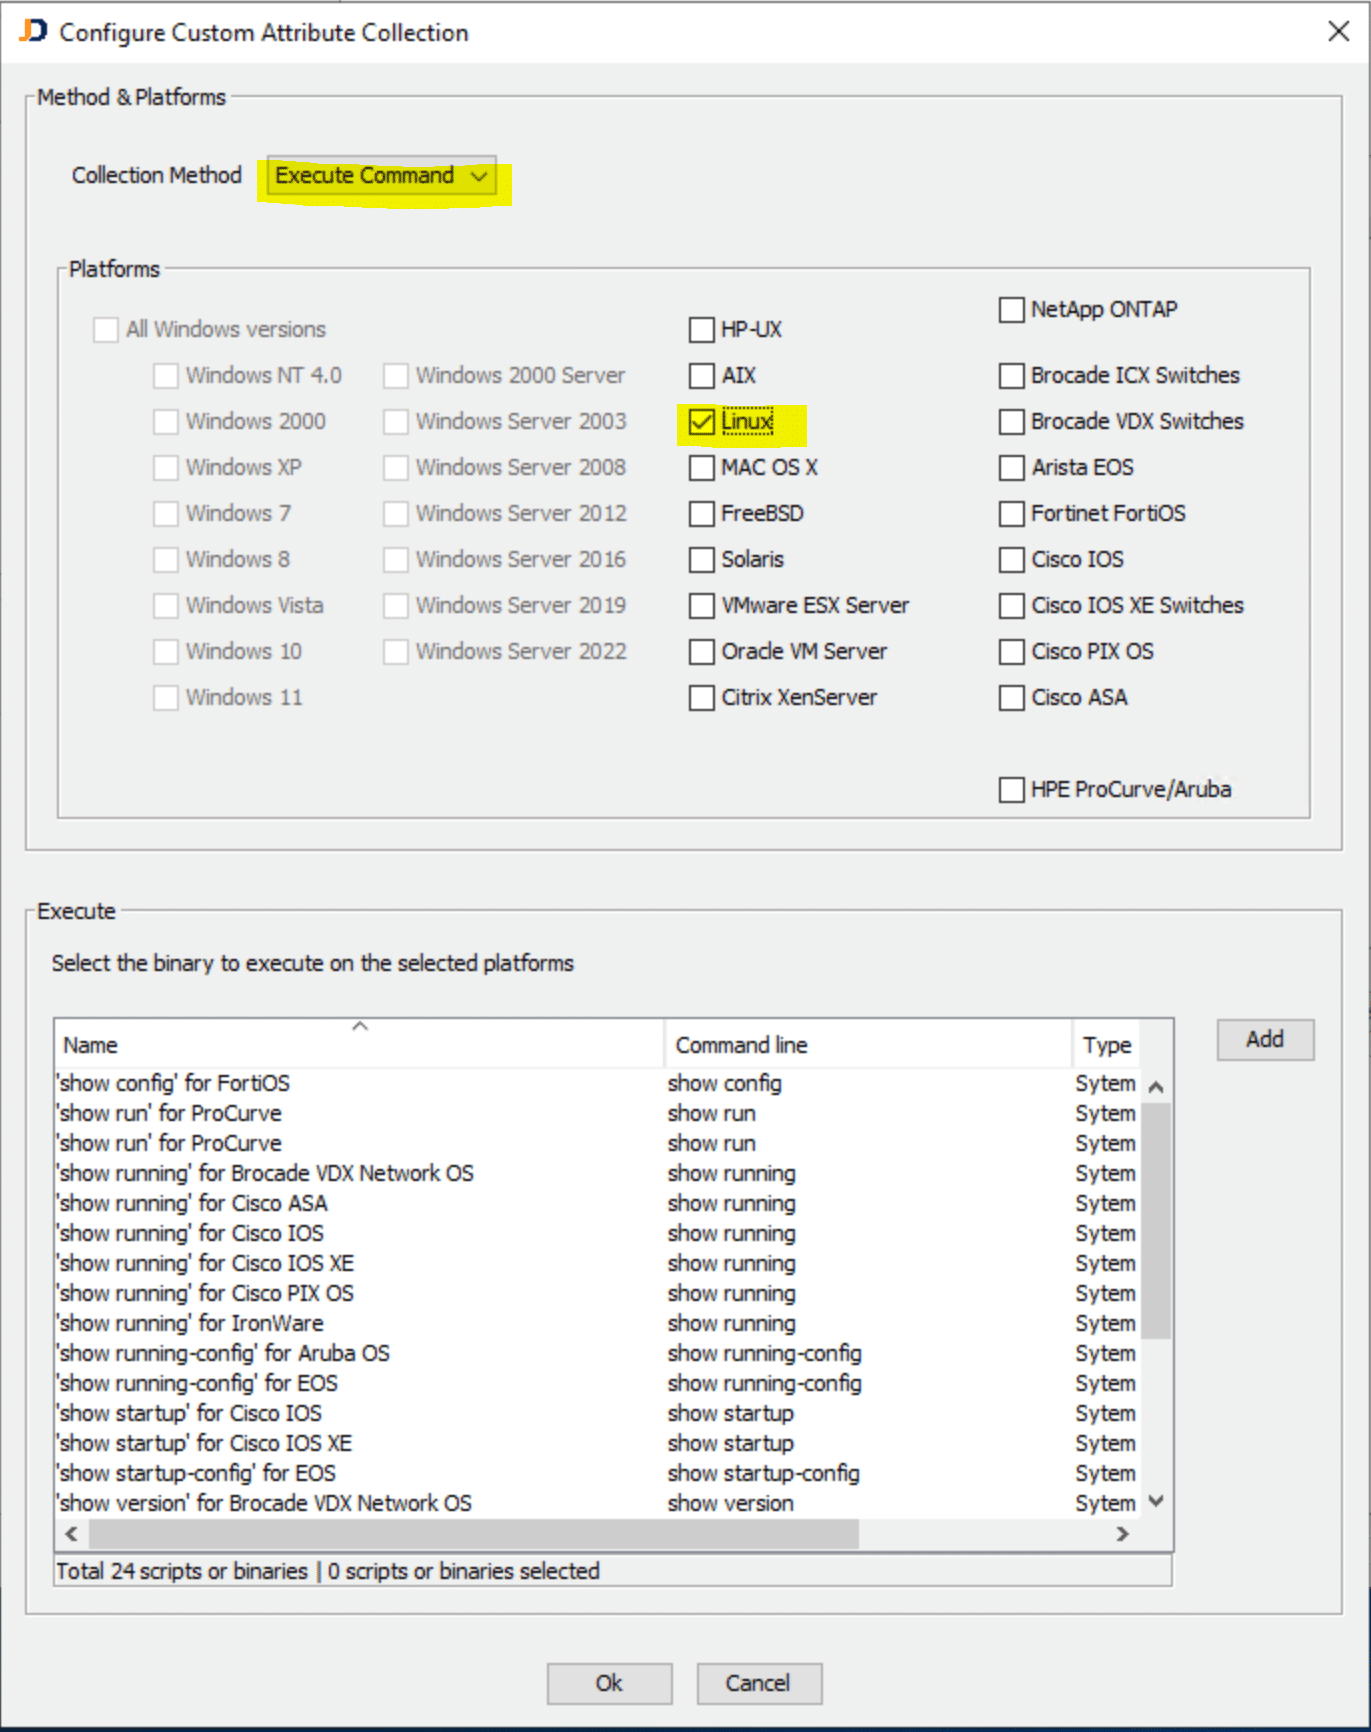Viewport: 1371px width, 1732px height.
Task: Select Arista EOS checkbox
Action: (x=1012, y=468)
